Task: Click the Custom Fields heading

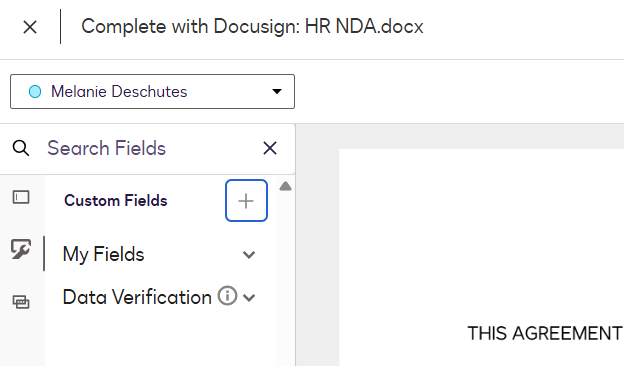Action: point(116,201)
